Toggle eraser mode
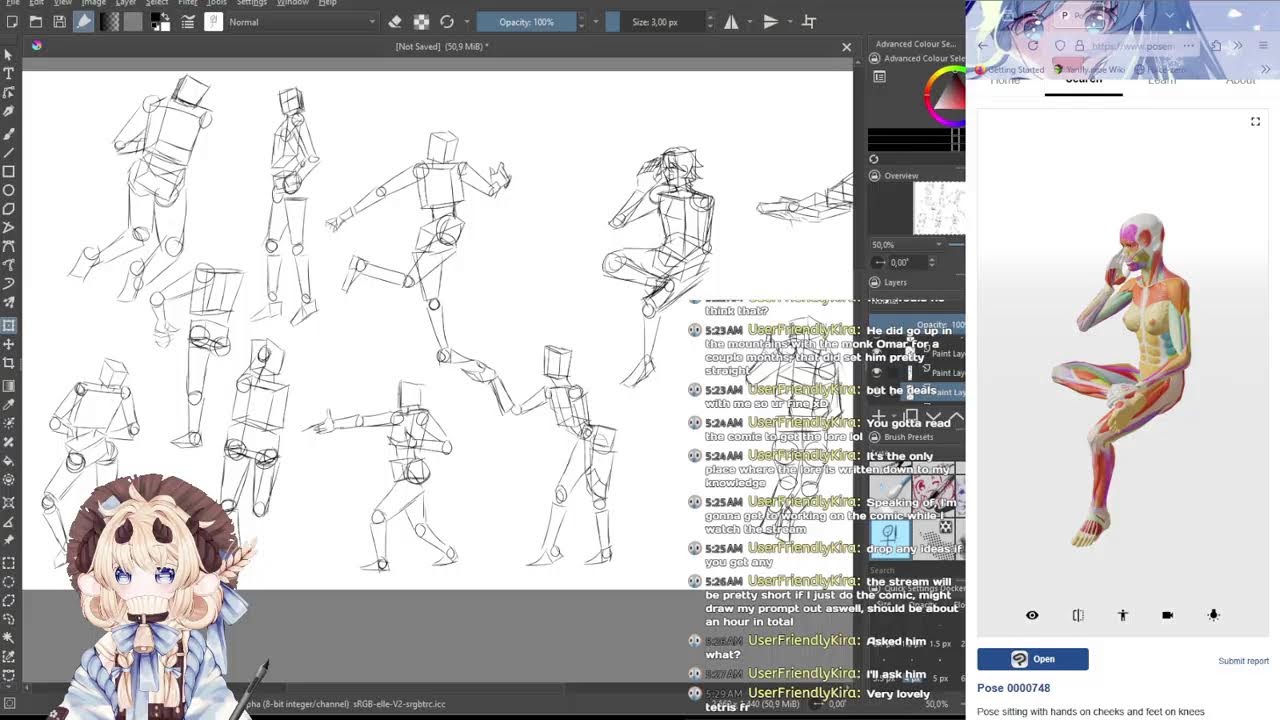1280x720 pixels. click(395, 22)
